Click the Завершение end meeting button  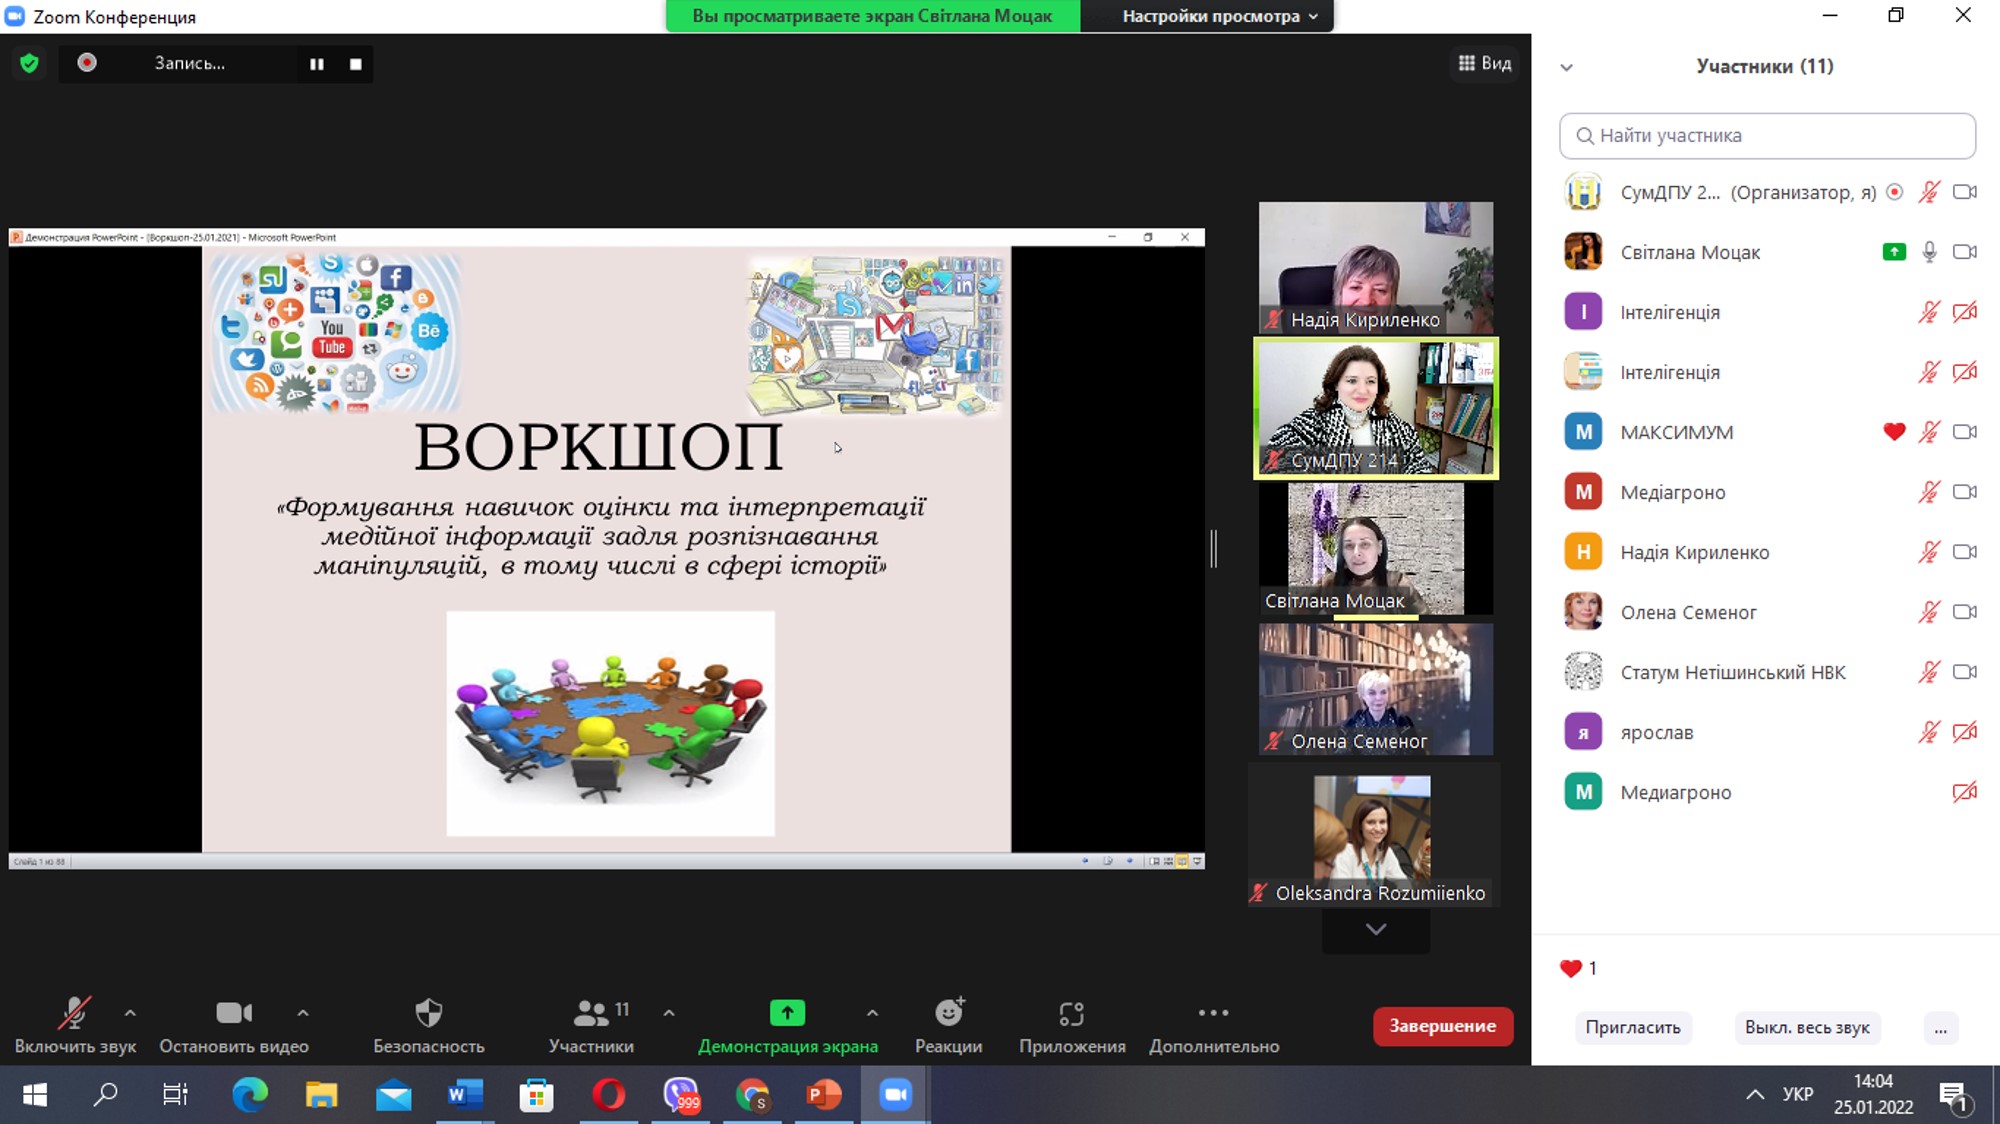click(1442, 1026)
